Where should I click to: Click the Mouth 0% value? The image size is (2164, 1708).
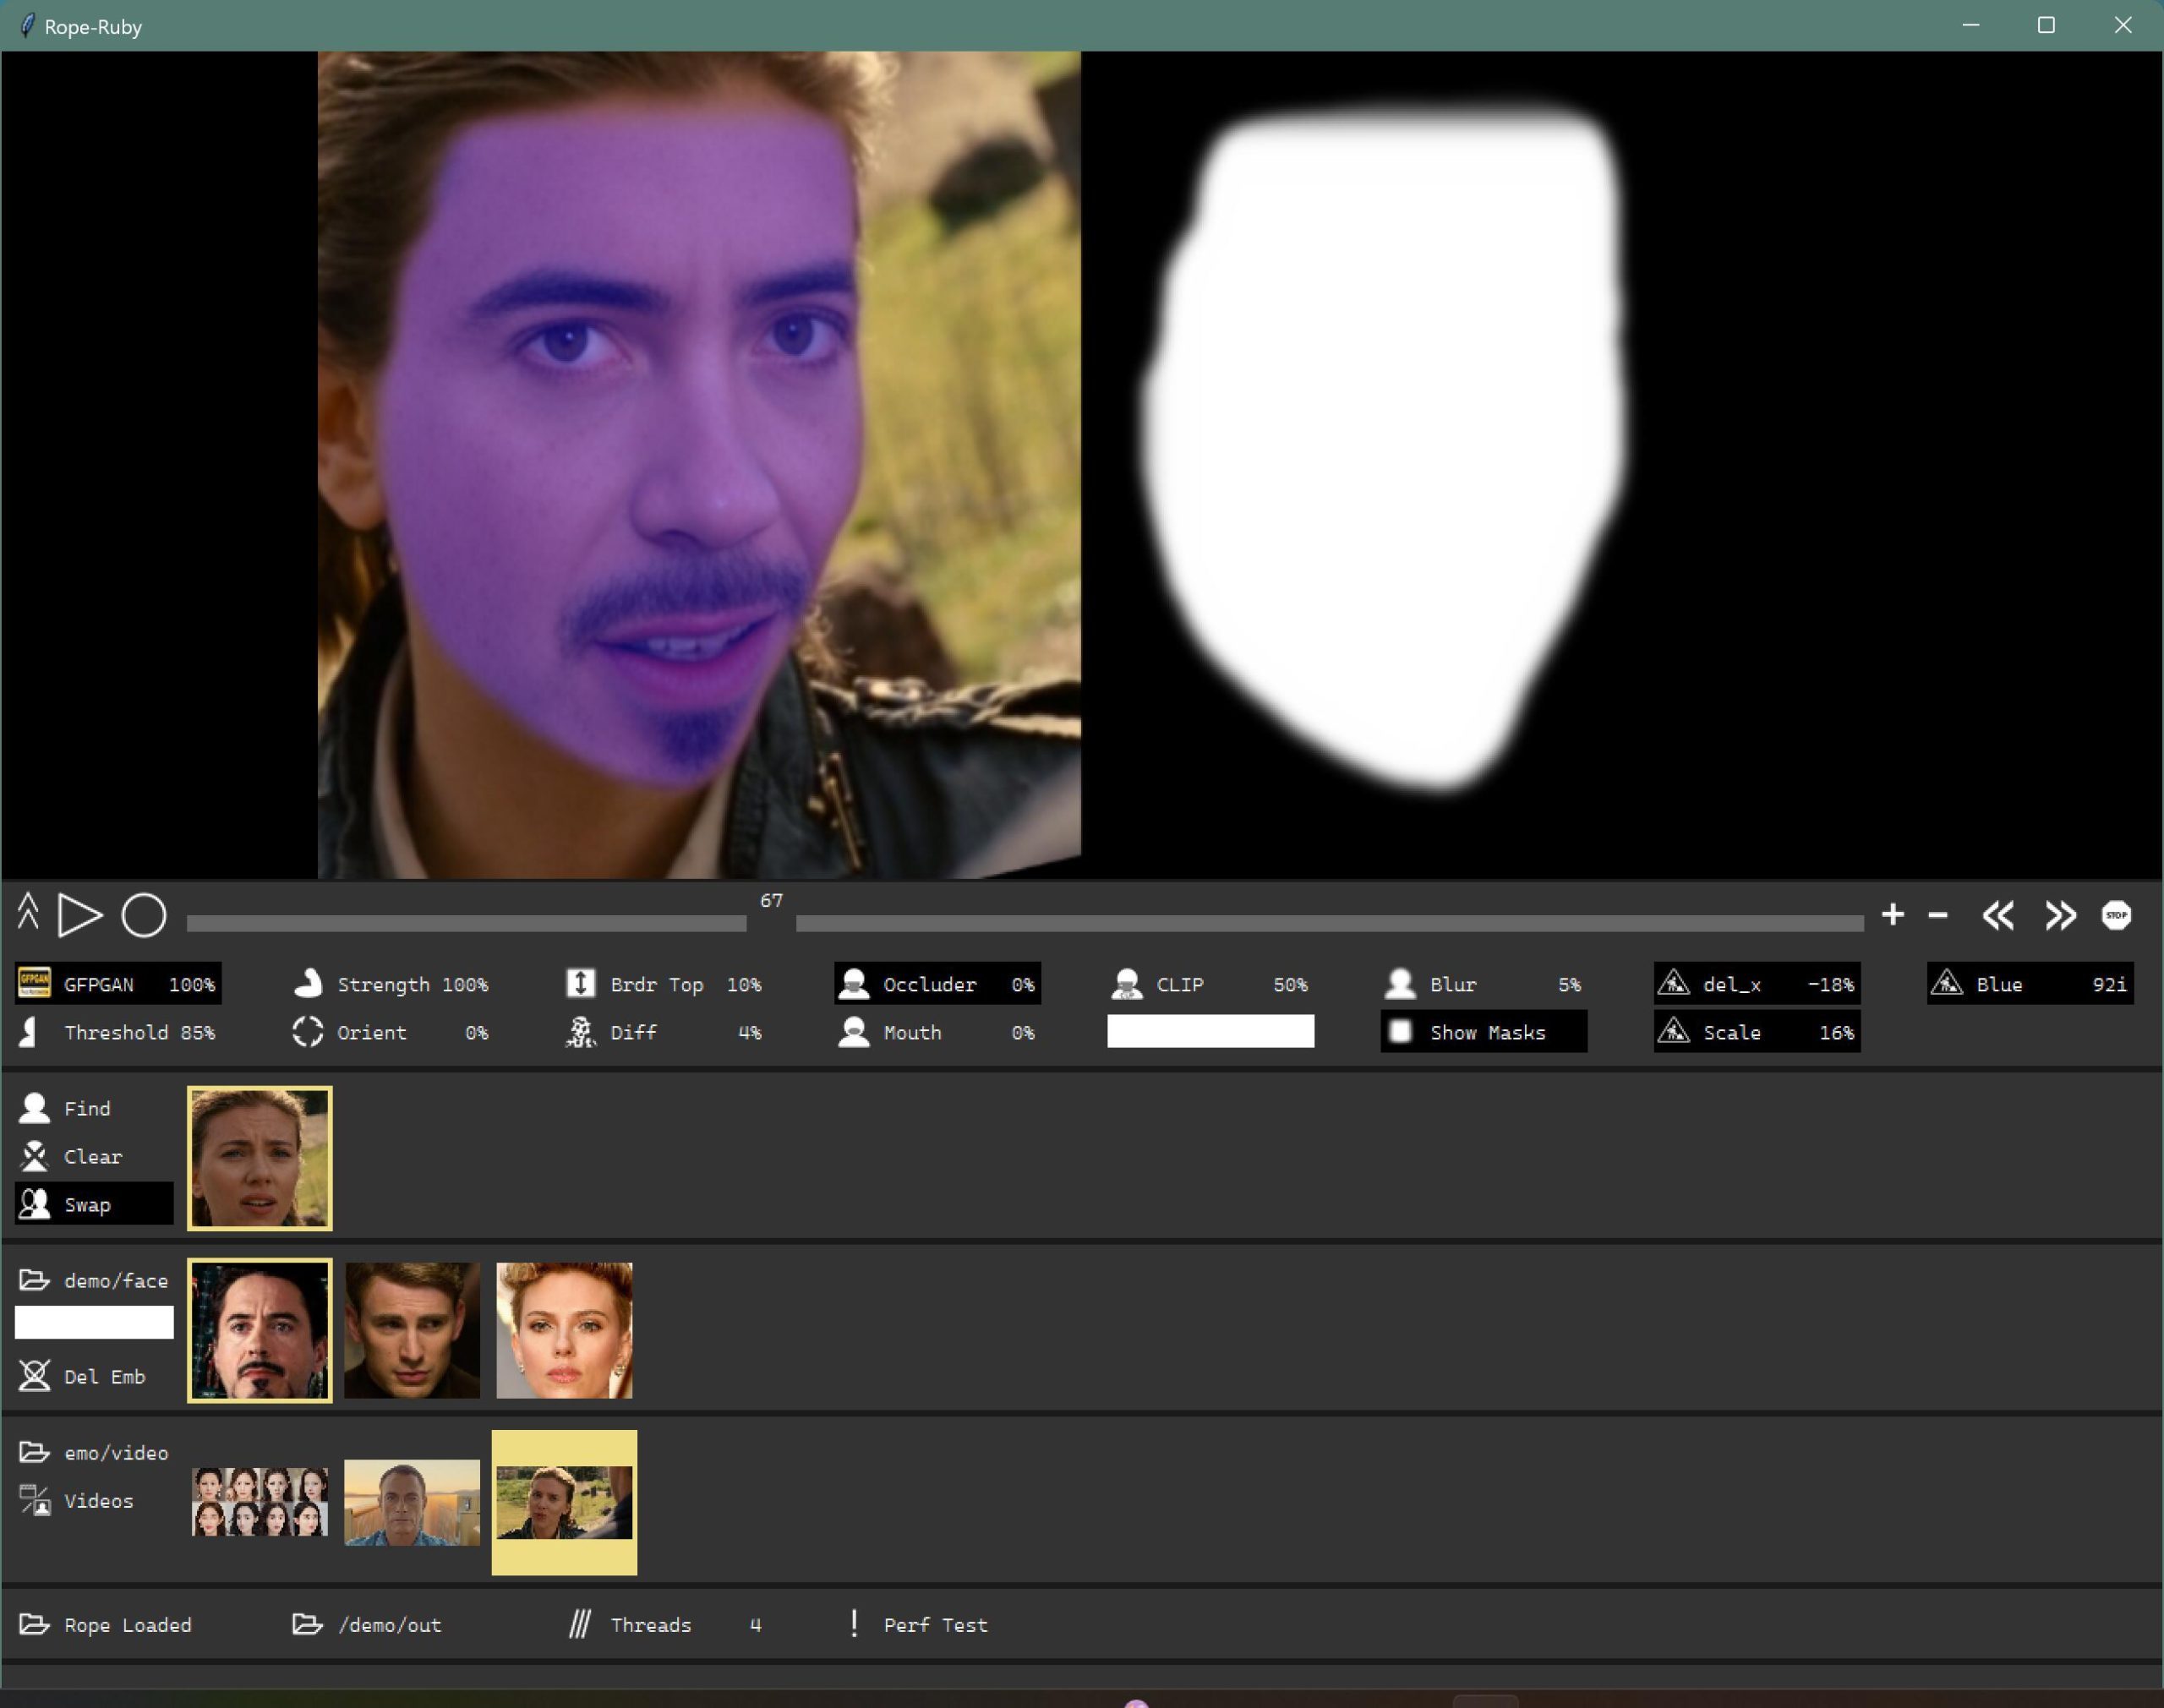1023,1033
